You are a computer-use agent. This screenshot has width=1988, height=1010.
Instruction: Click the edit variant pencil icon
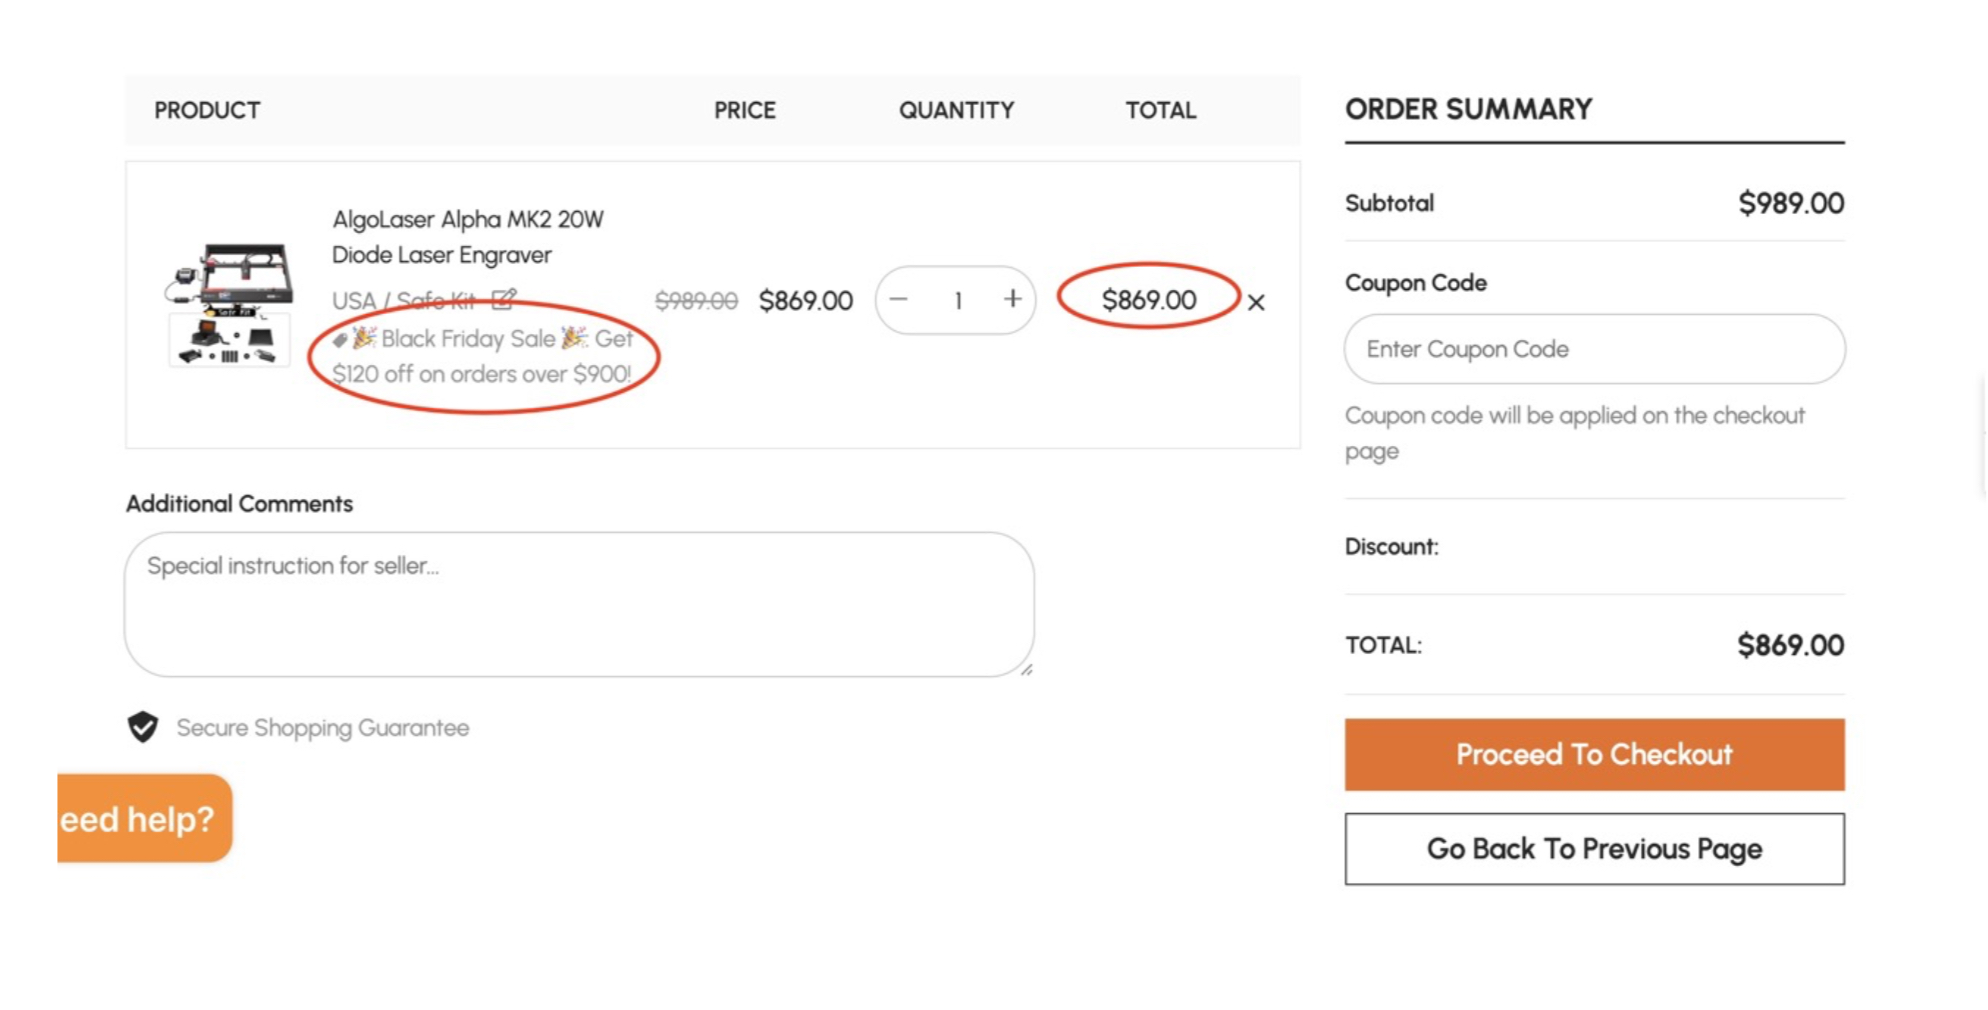pyautogui.click(x=504, y=299)
